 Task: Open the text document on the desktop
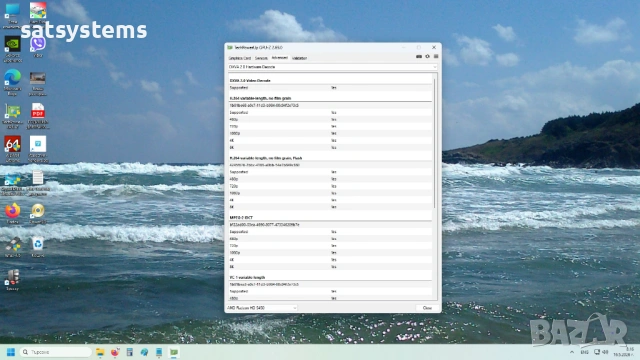click(x=38, y=182)
